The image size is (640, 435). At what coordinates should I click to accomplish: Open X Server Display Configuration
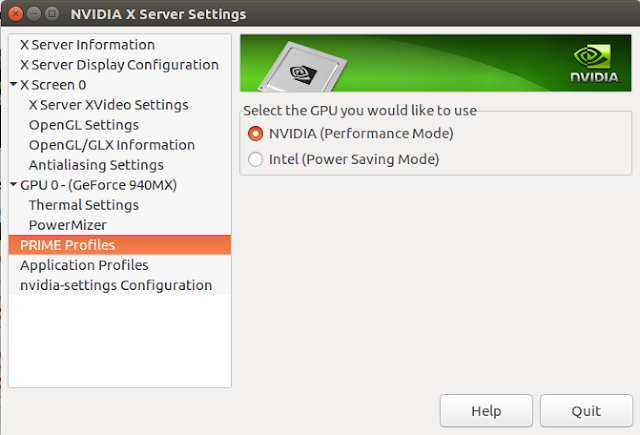119,65
